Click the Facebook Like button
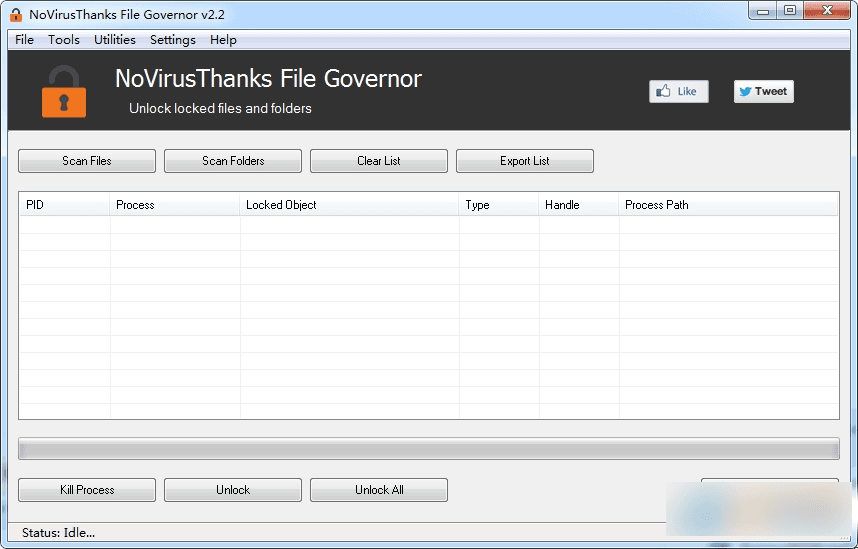 click(x=678, y=91)
